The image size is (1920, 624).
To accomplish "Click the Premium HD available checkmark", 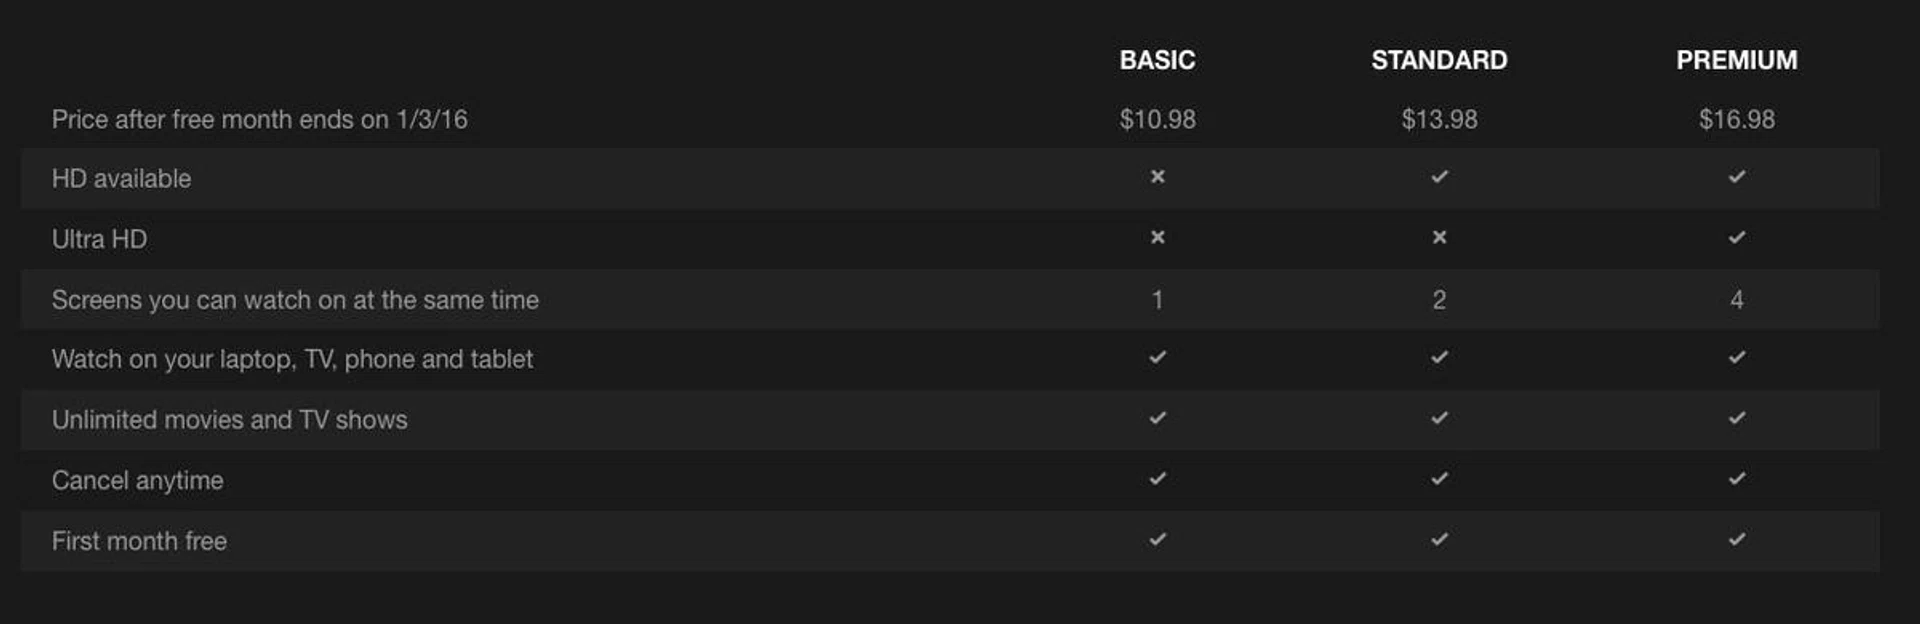I will 1737,177.
